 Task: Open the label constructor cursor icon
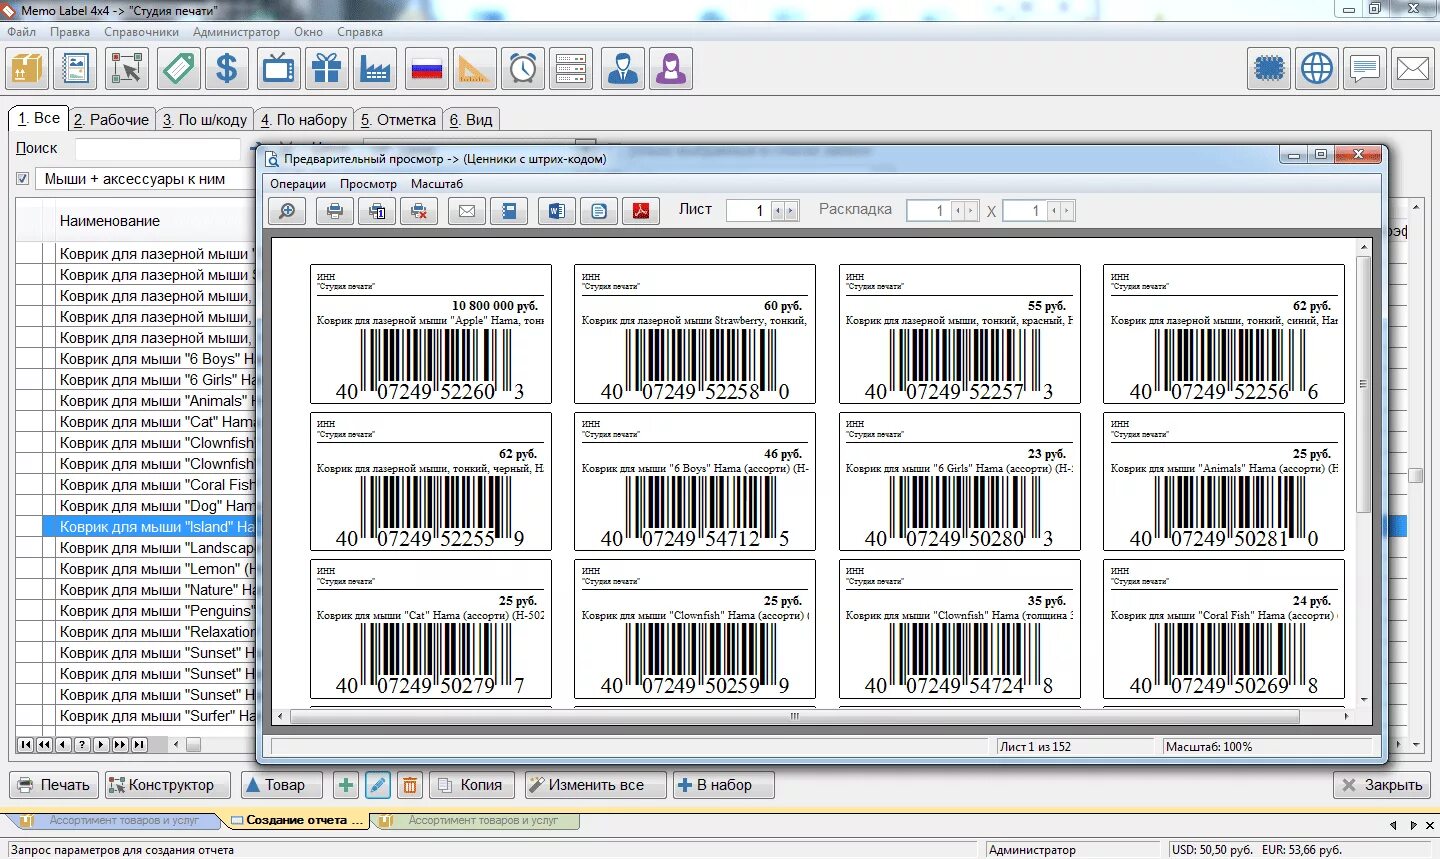127,69
